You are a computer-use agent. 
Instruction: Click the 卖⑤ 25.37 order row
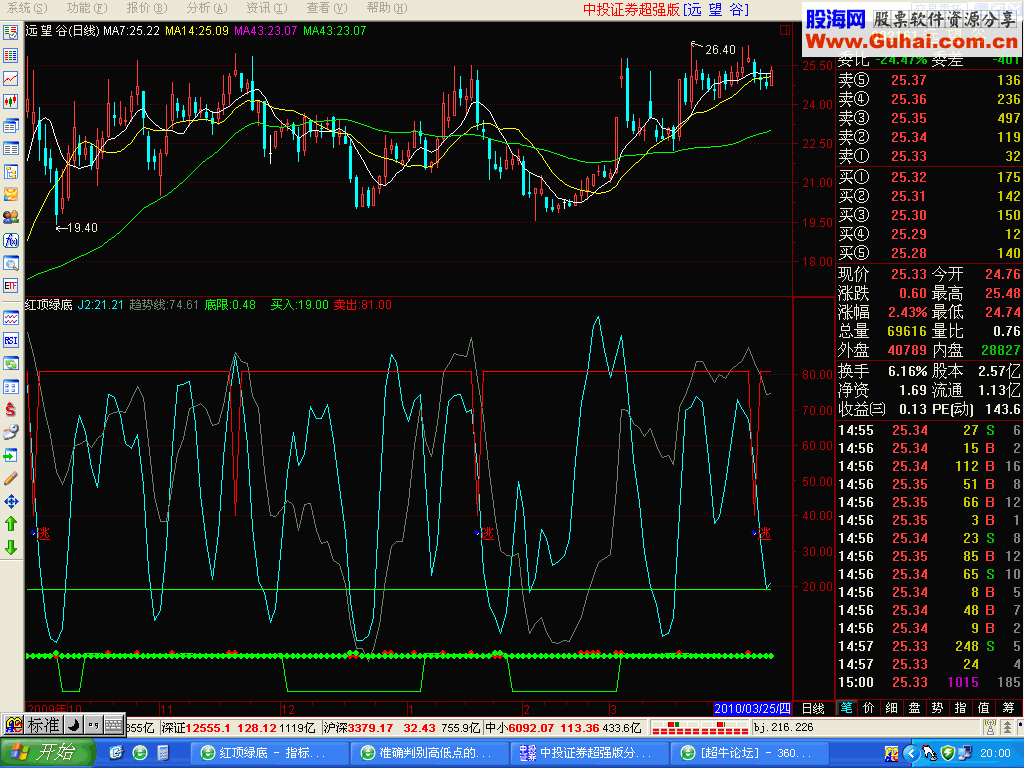pos(929,80)
